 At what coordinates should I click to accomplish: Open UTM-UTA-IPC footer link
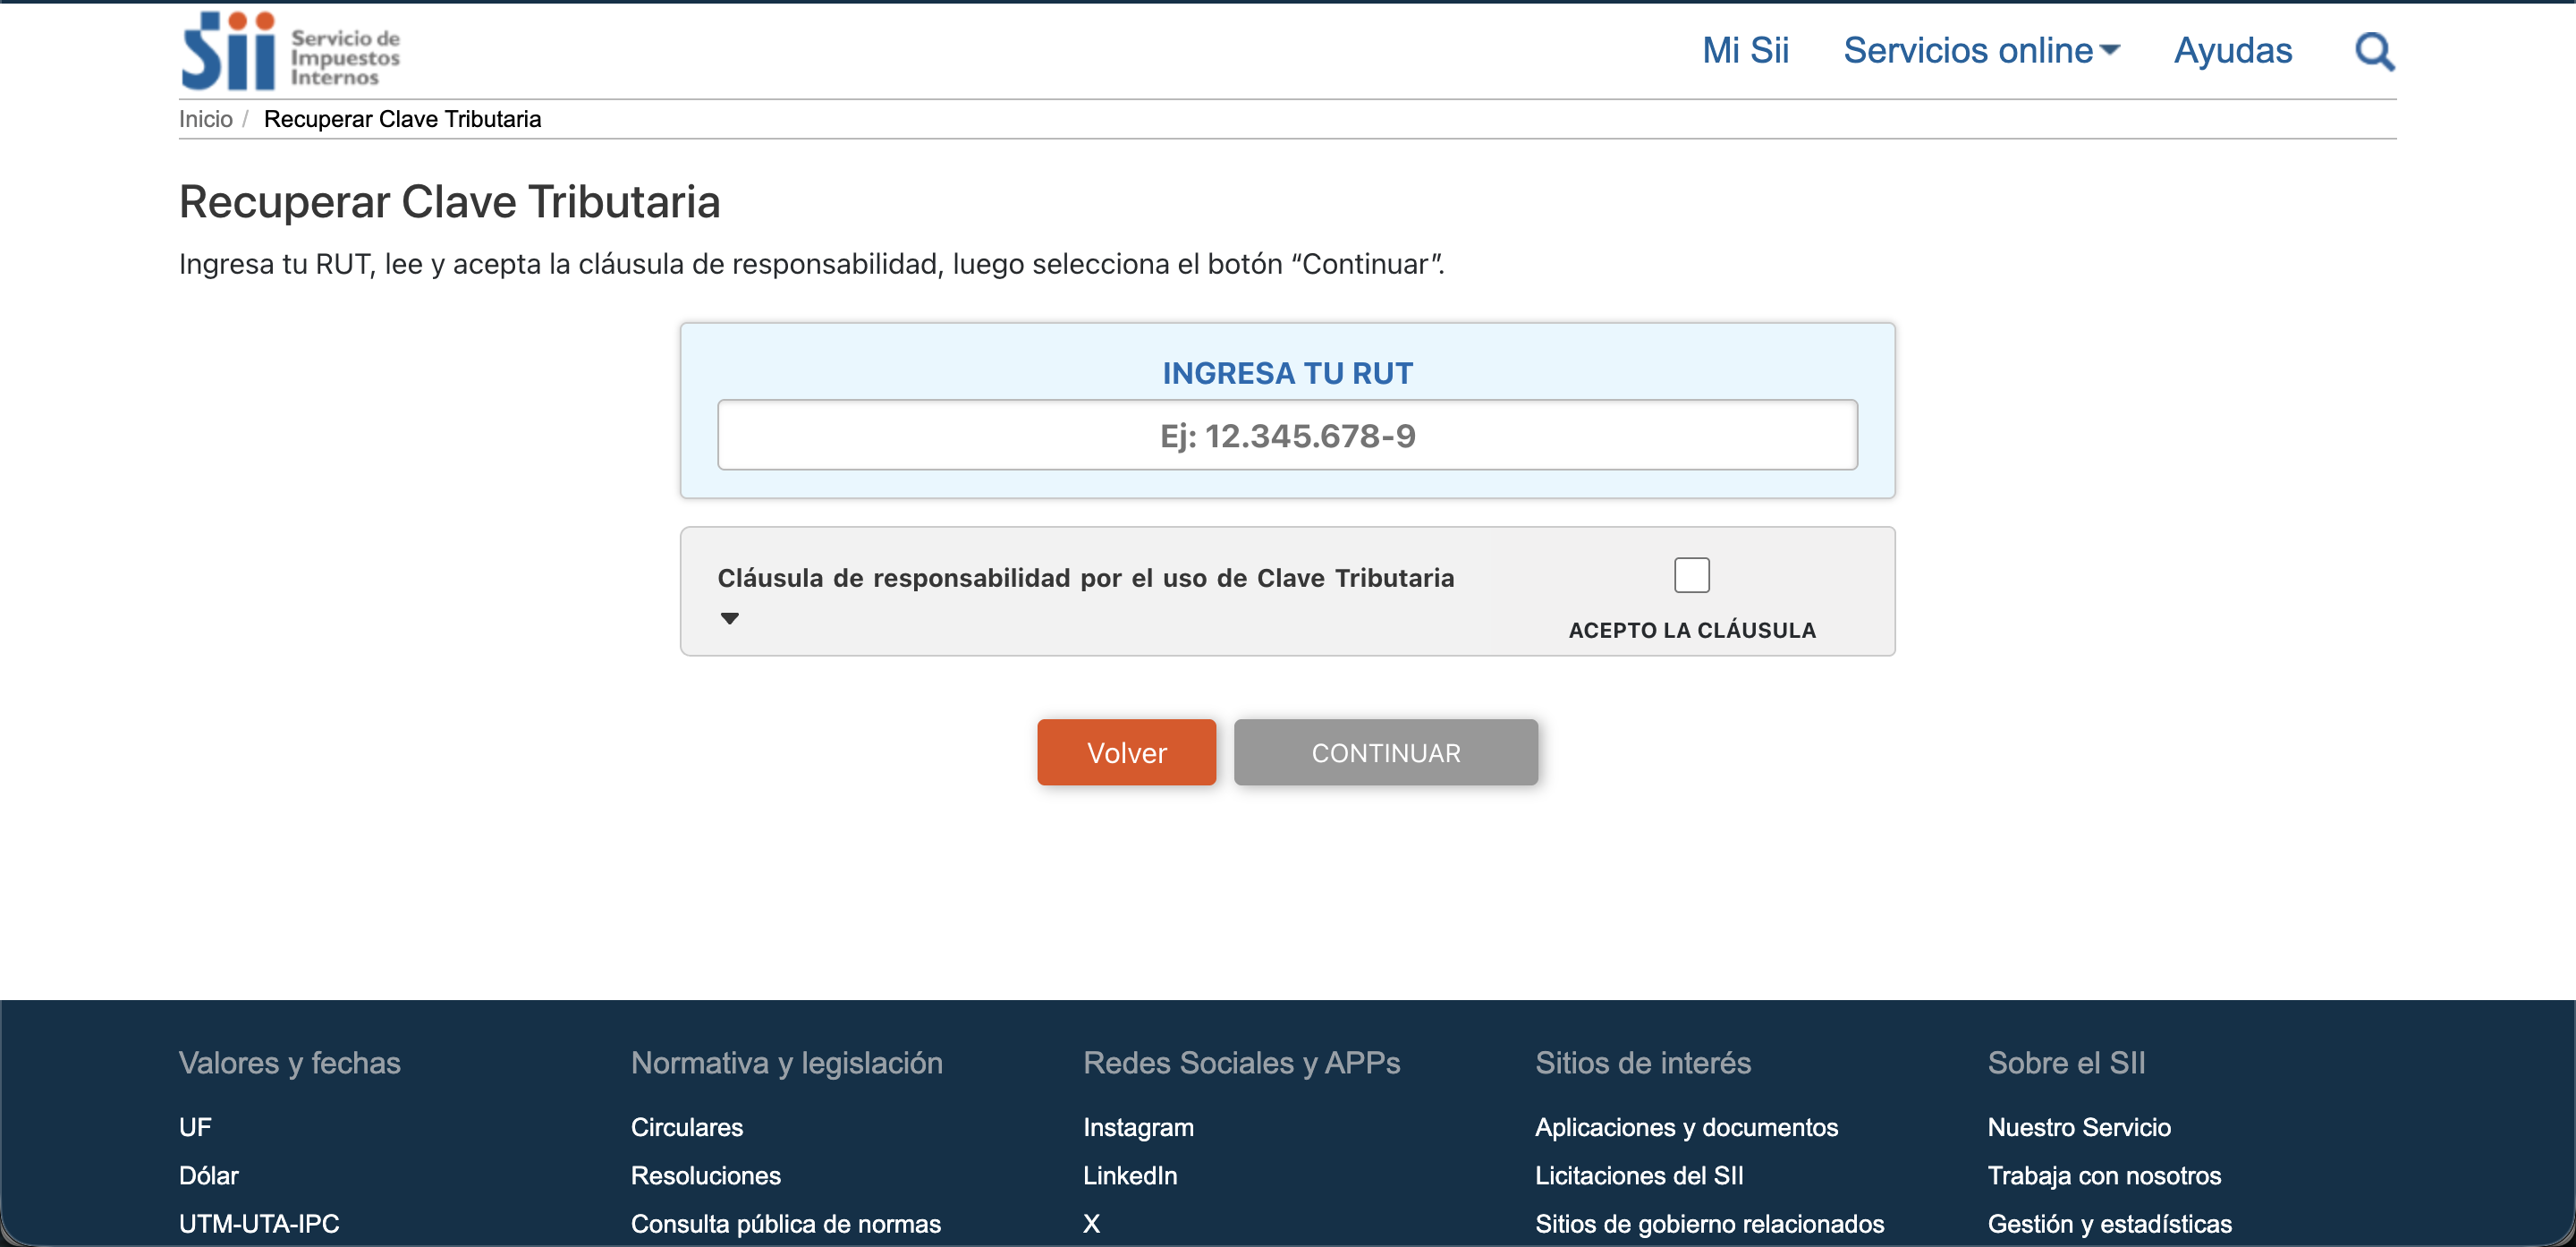[259, 1223]
